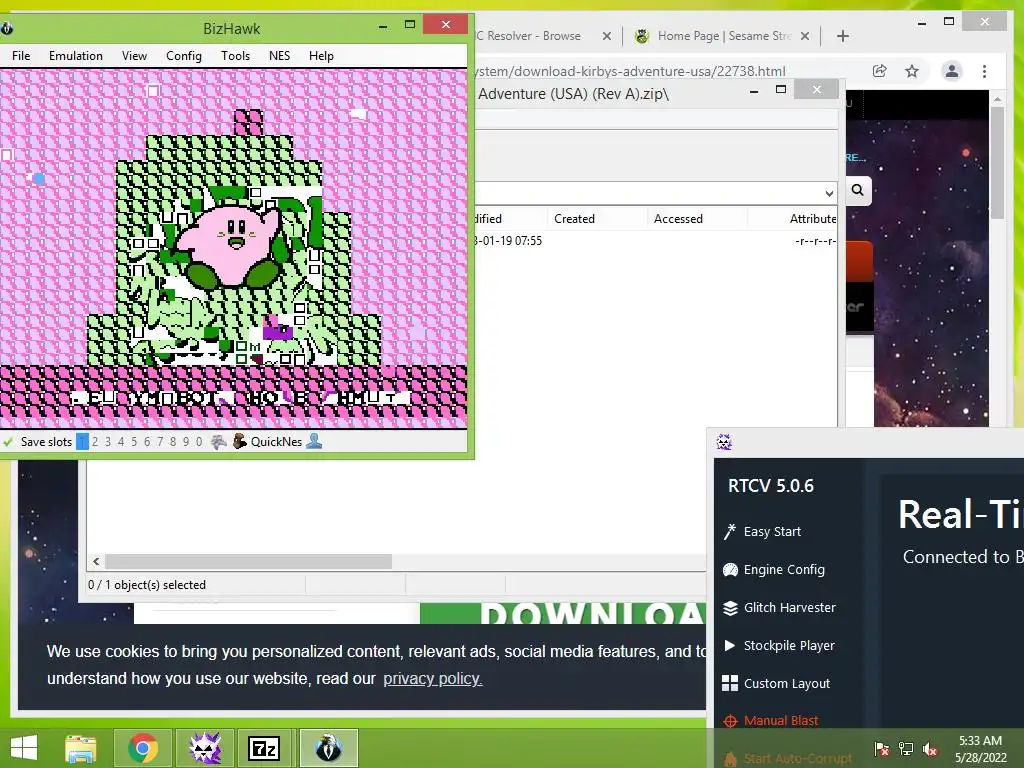Open the Config menu in BizHawk
This screenshot has width=1024, height=768.
coord(184,56)
